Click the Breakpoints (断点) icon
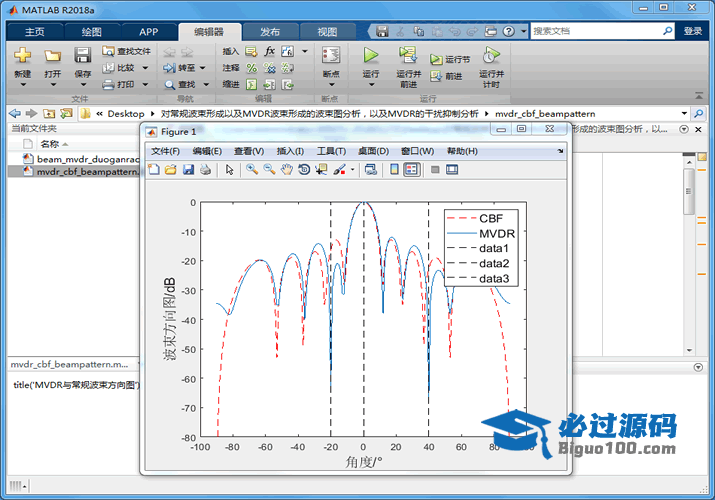The image size is (715, 500). (x=331, y=55)
